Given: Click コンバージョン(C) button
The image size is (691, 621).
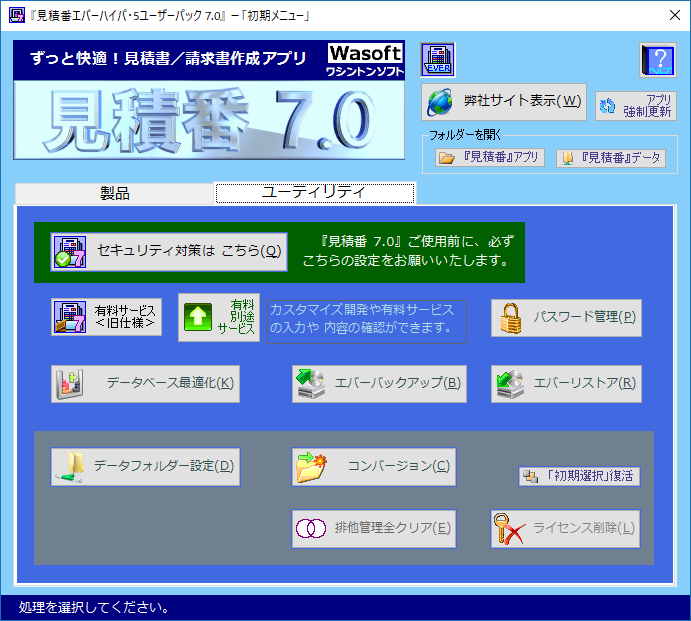Looking at the screenshot, I should click(374, 466).
